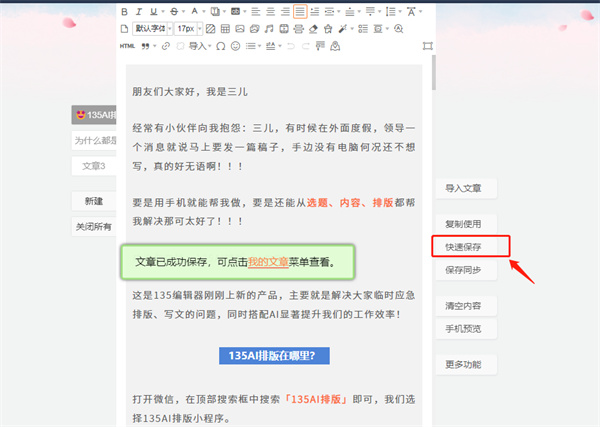This screenshot has width=600, height=427.
Task: Toggle italic formatting
Action: tap(139, 12)
